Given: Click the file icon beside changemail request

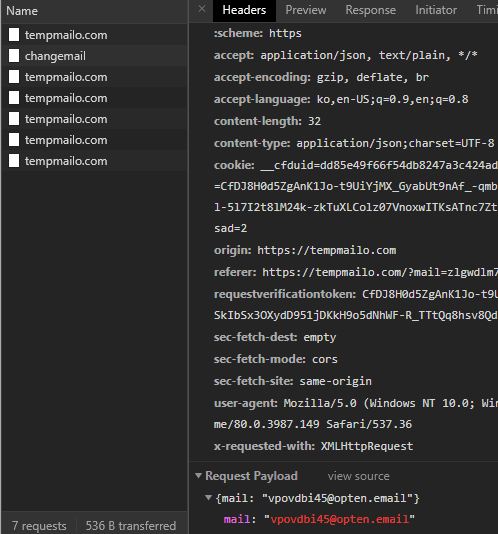Looking at the screenshot, I should pyautogui.click(x=14, y=56).
